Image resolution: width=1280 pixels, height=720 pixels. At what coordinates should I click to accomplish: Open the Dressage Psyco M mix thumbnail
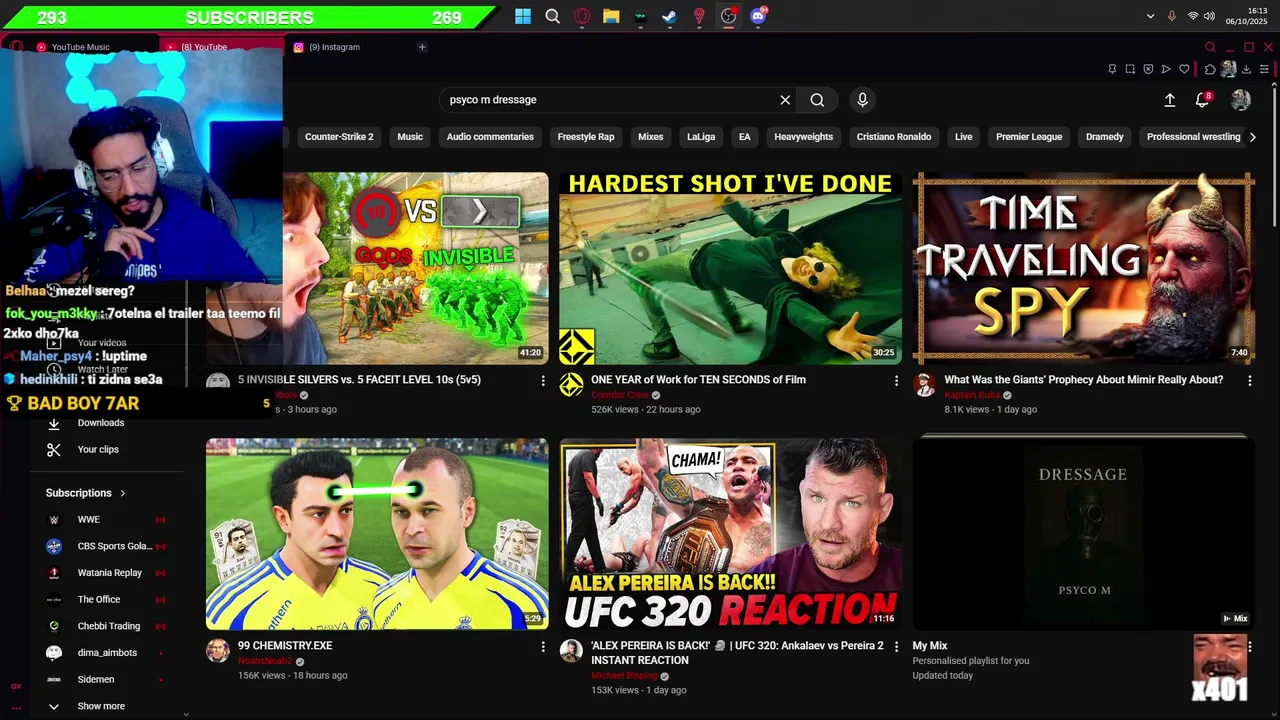1083,534
